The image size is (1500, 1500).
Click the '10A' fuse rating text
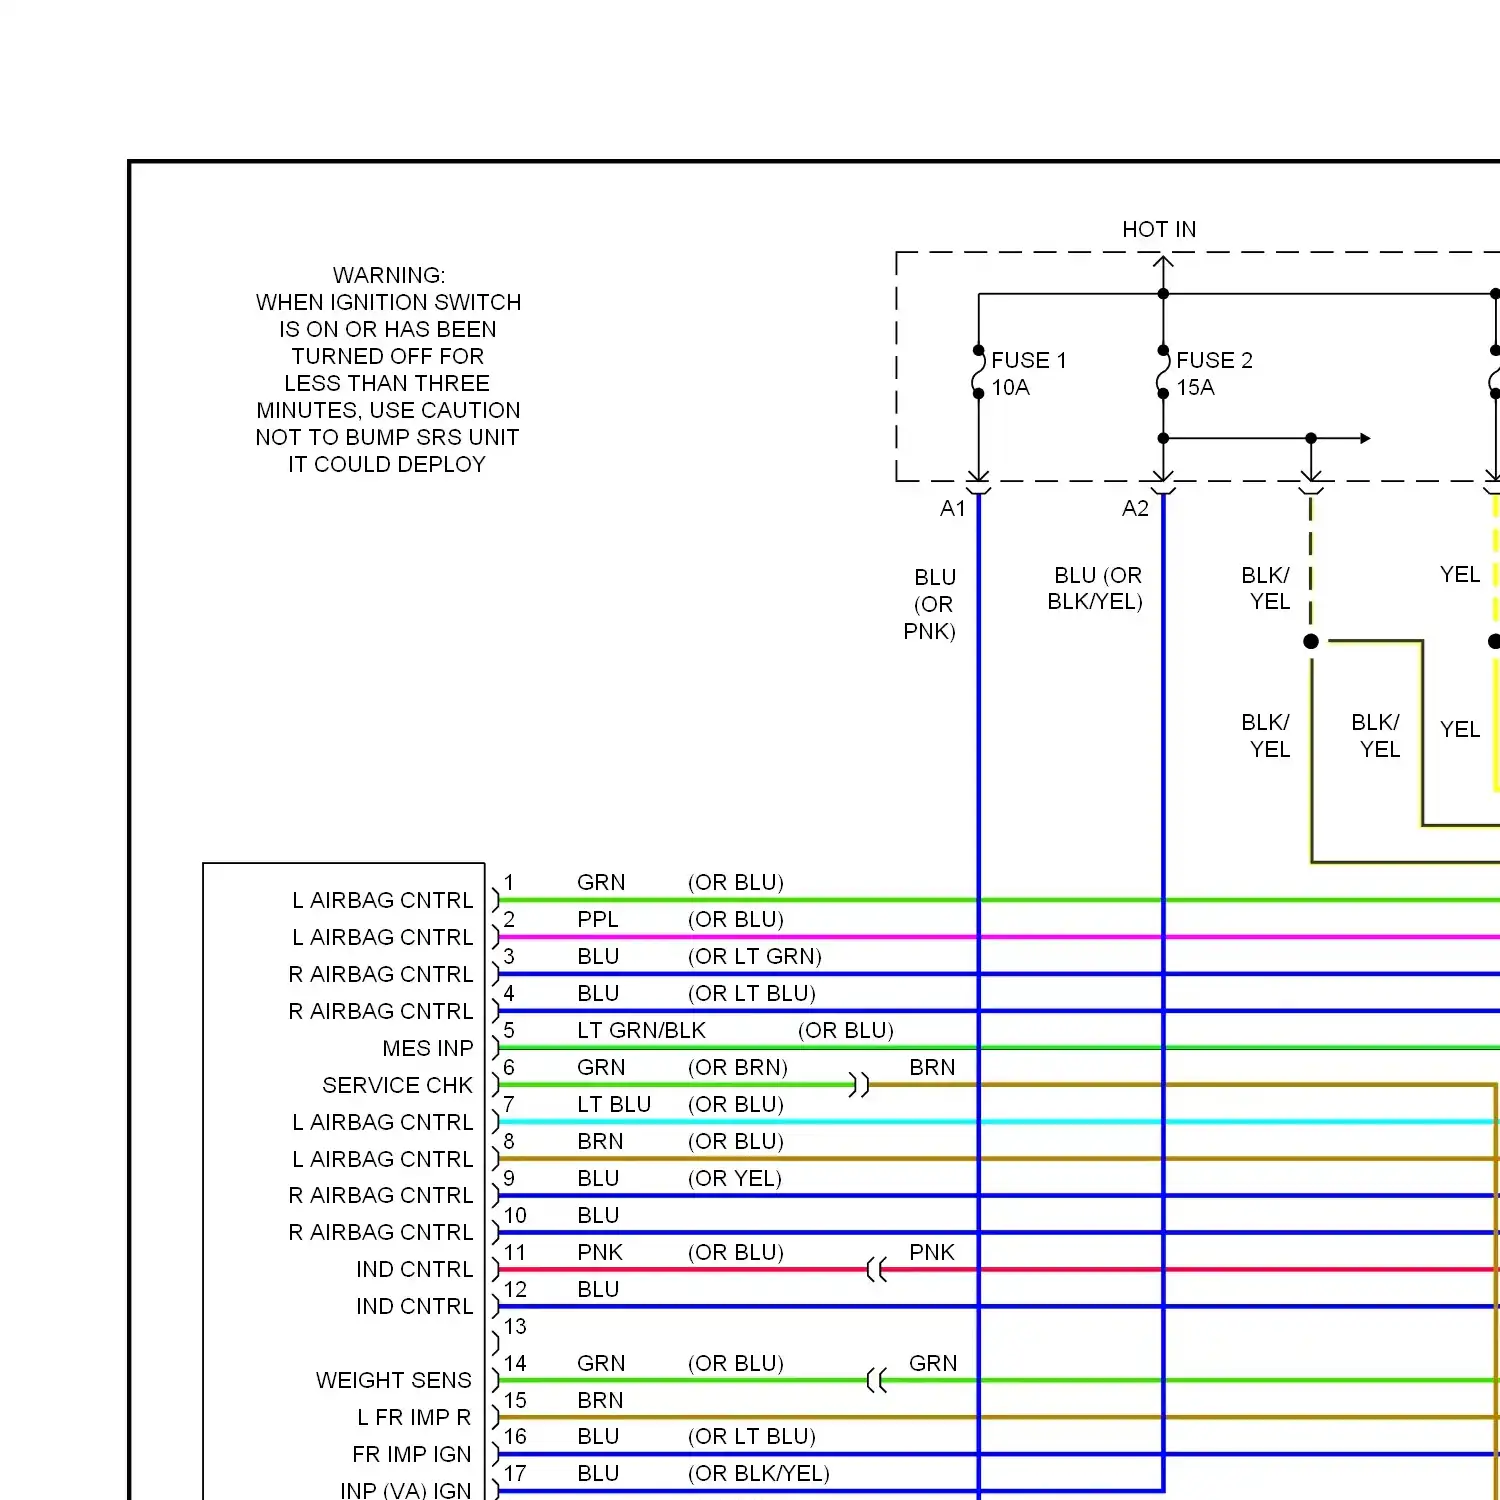pos(1010,387)
